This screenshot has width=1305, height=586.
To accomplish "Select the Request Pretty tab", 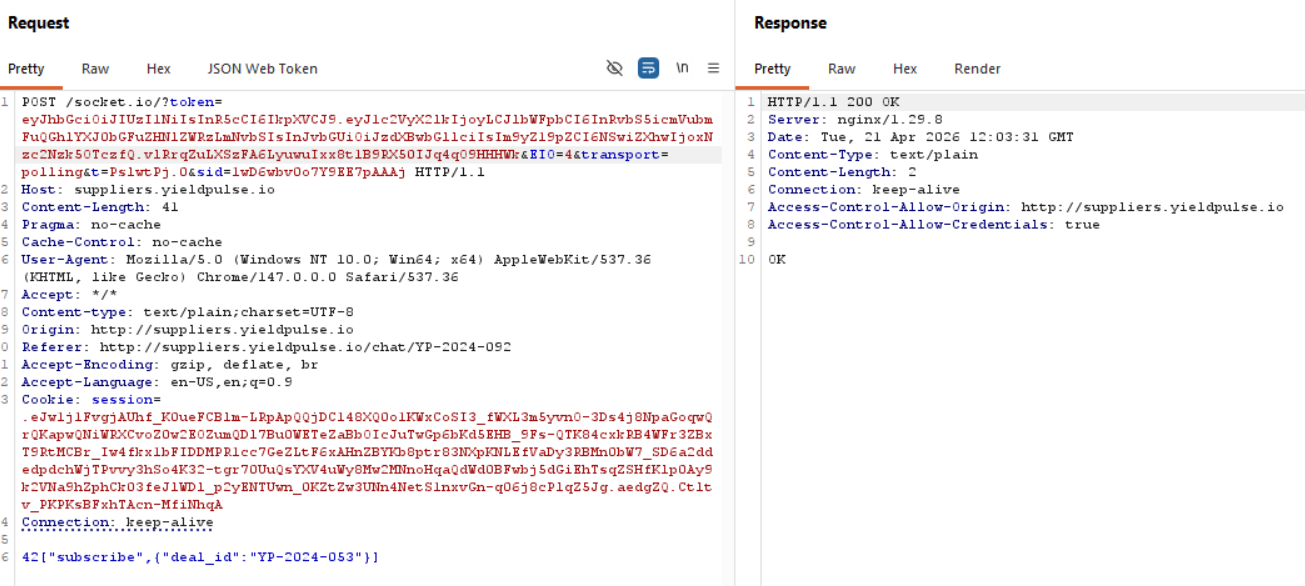I will click(x=26, y=69).
